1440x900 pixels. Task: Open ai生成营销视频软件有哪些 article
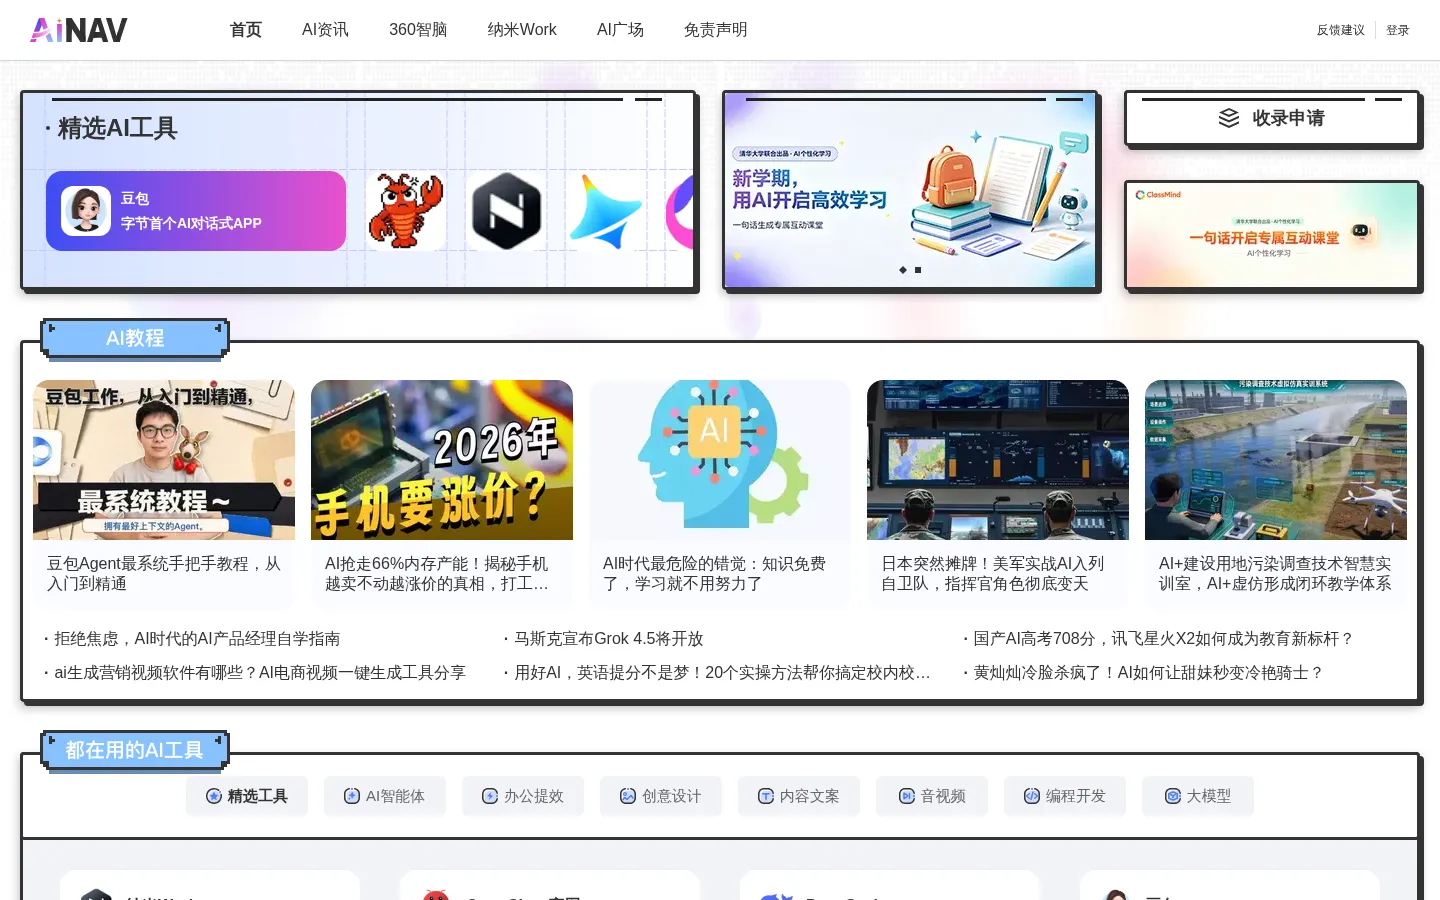260,672
